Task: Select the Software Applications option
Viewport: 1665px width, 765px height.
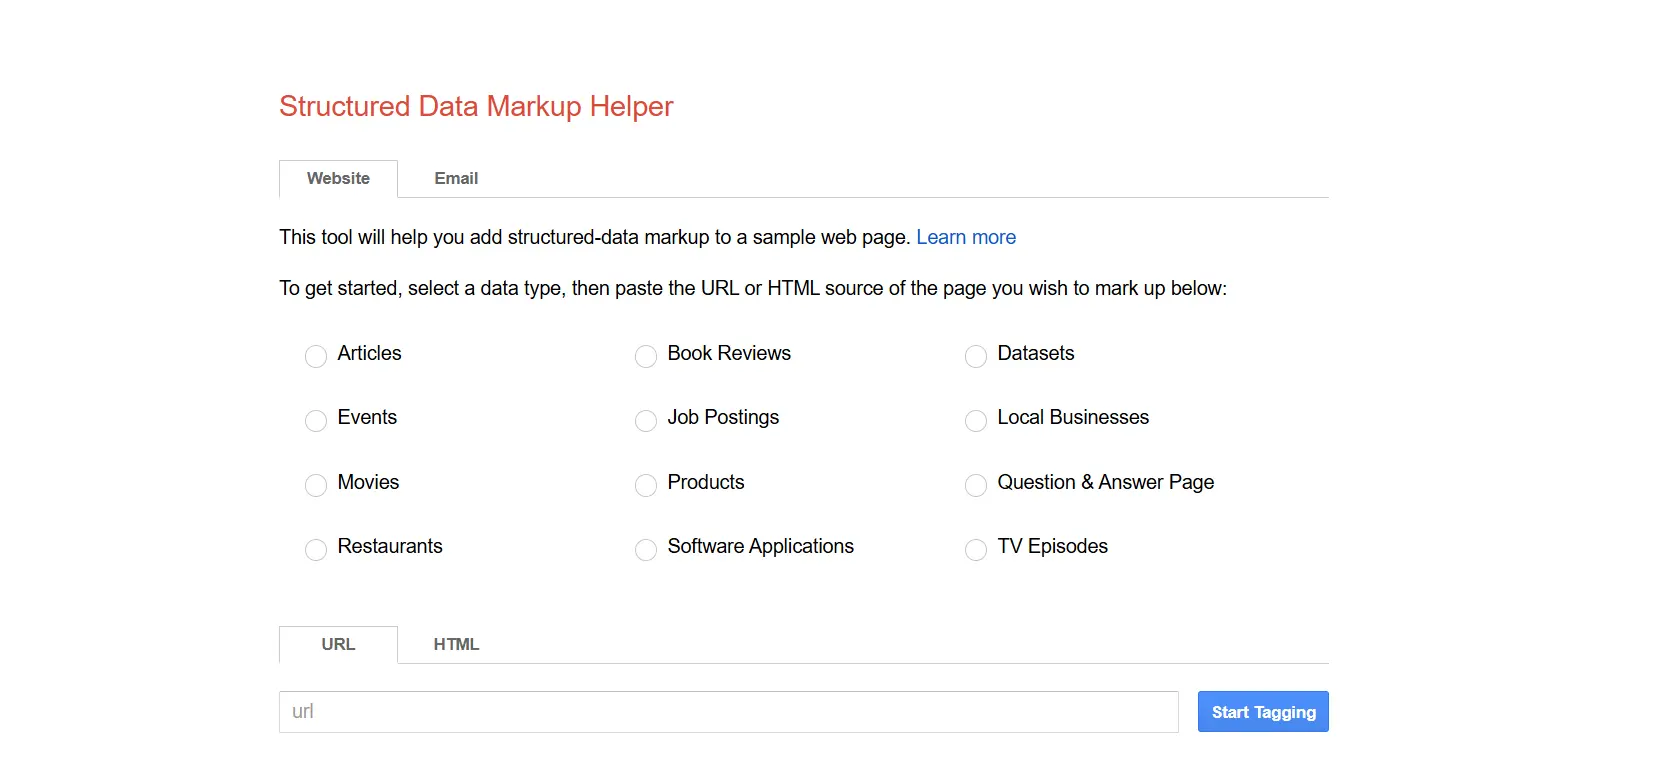Action: point(646,549)
